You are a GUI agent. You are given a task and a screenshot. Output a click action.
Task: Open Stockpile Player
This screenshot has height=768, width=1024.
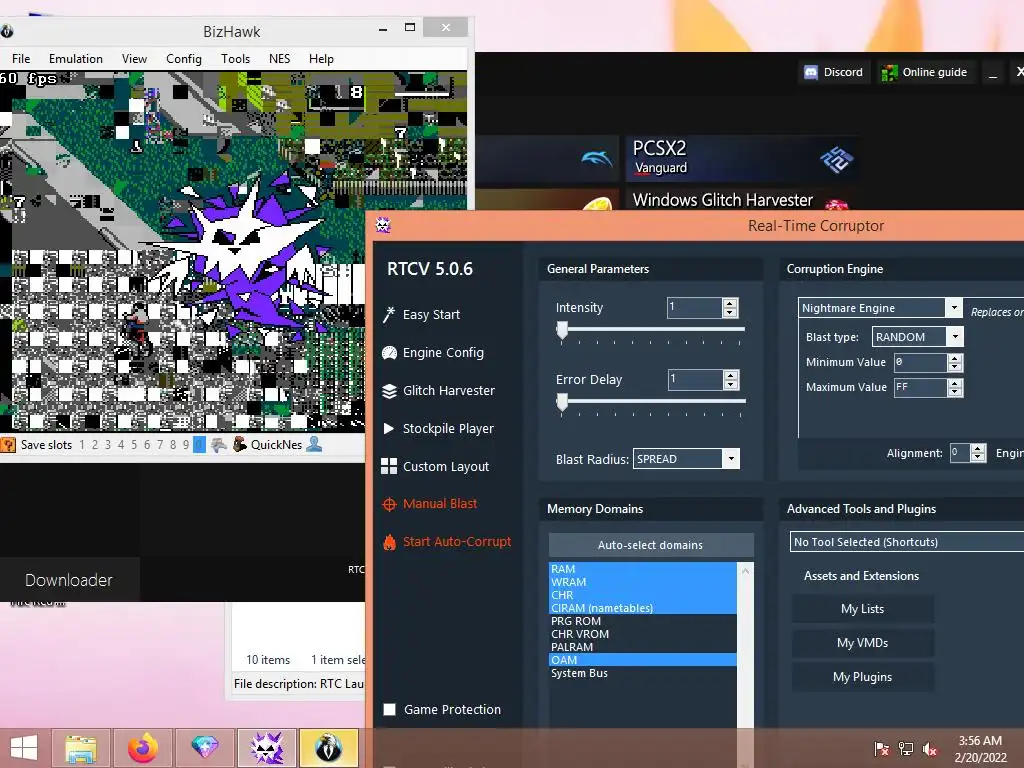click(x=438, y=428)
